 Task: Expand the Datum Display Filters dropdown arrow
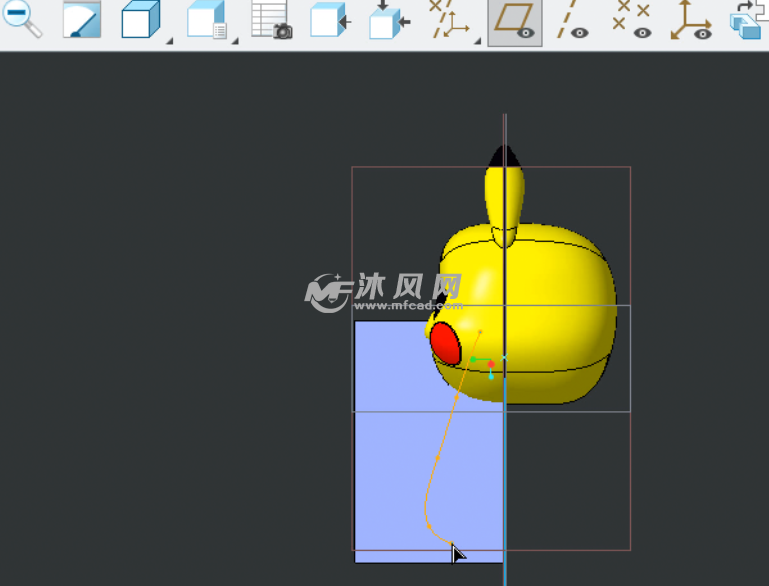(477, 41)
